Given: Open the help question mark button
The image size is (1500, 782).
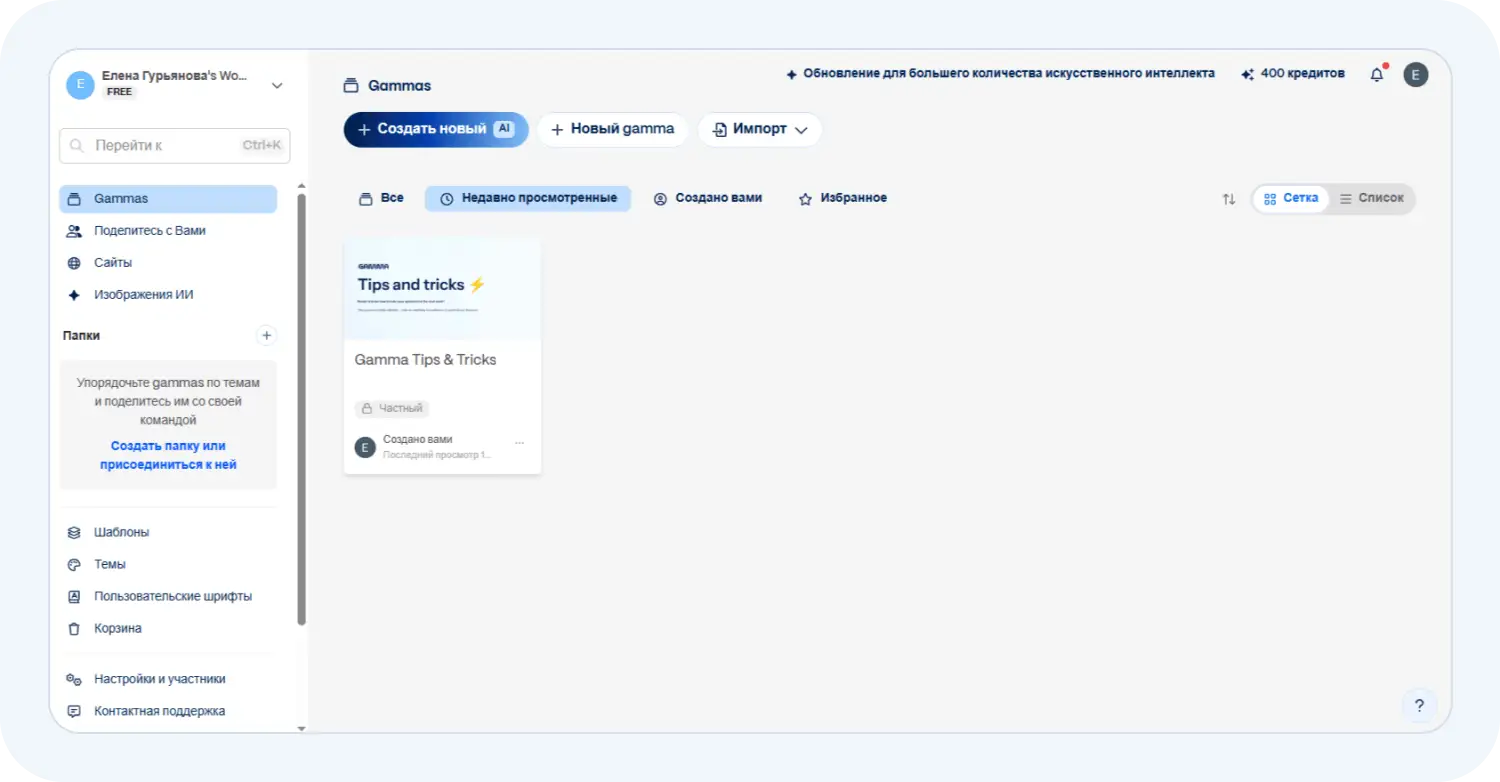Looking at the screenshot, I should 1418,705.
